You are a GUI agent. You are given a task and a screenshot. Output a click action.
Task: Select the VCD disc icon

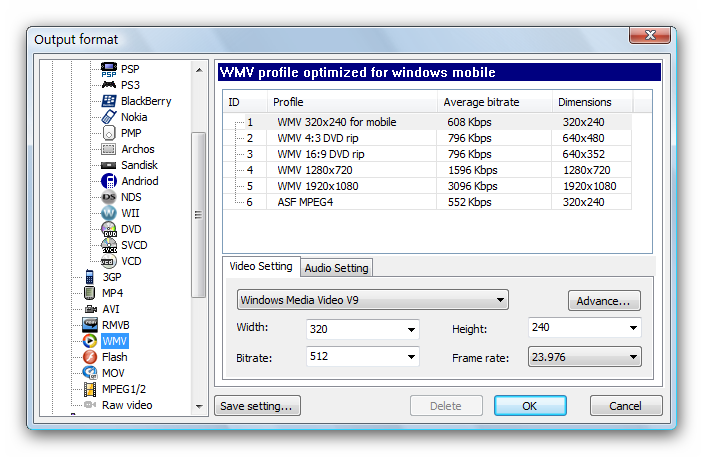(109, 261)
